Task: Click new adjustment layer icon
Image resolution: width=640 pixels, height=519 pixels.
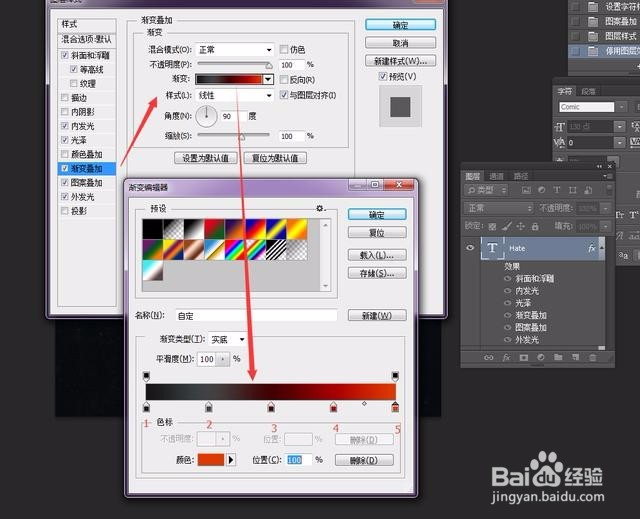Action: pos(541,357)
